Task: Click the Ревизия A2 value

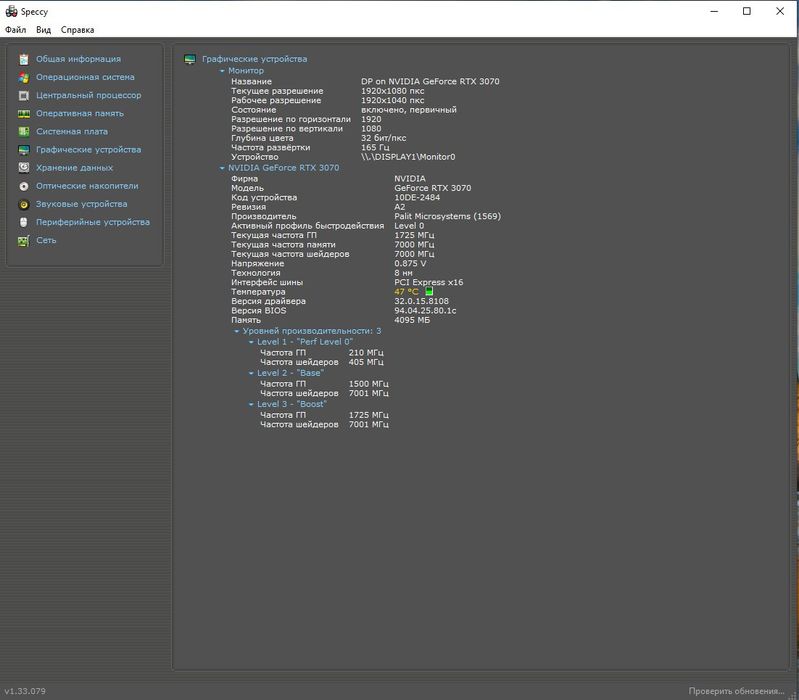Action: 400,207
